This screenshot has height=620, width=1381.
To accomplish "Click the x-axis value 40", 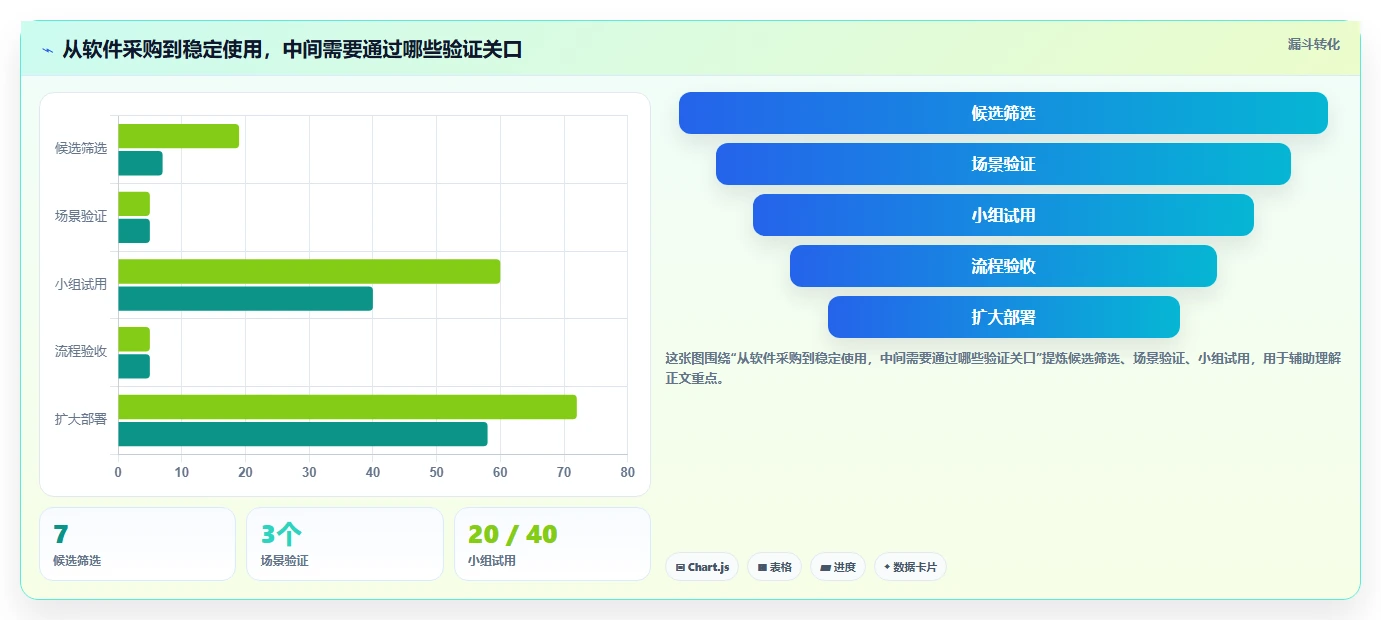I will 373,472.
